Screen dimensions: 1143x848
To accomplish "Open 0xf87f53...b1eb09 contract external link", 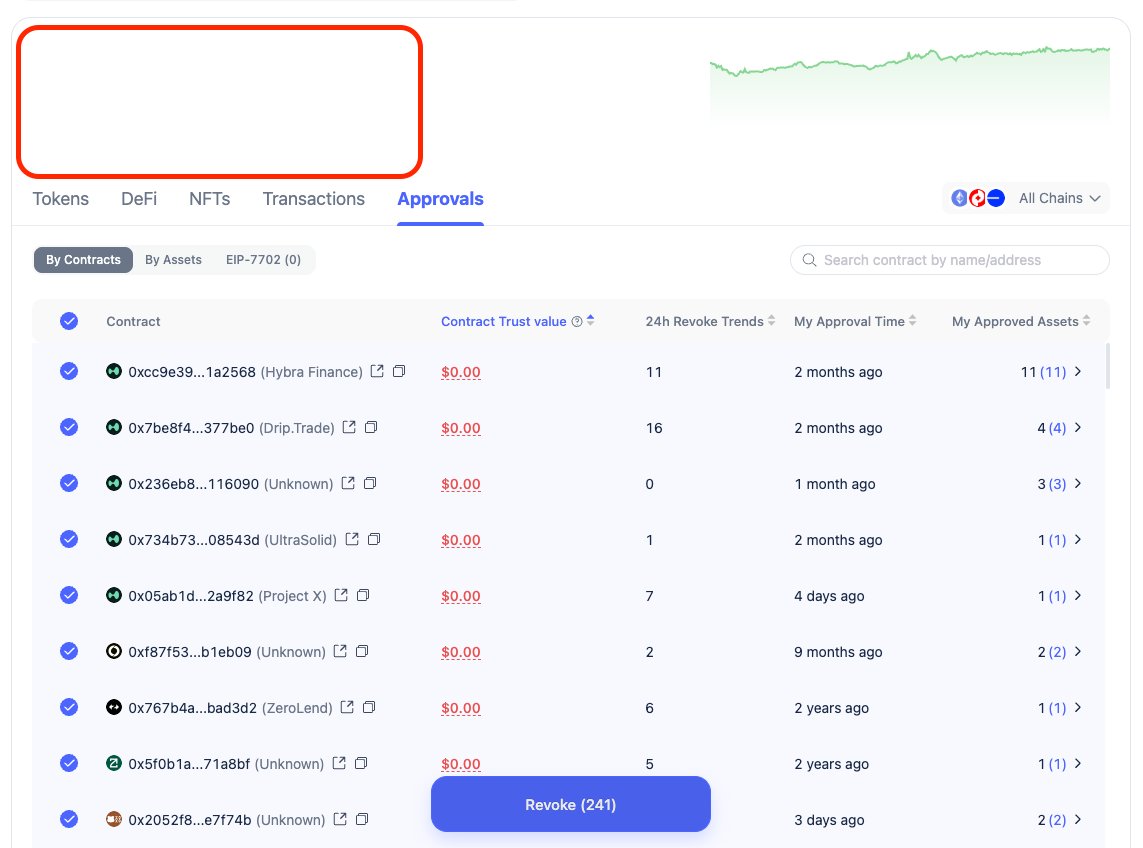I will click(340, 651).
